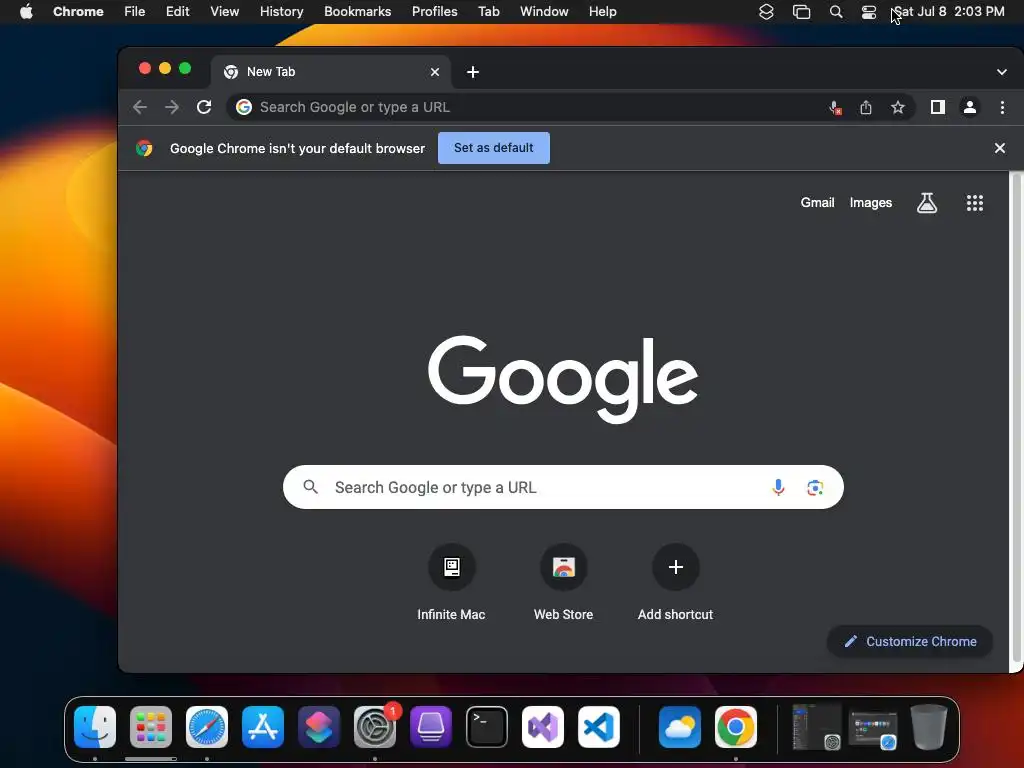This screenshot has height=768, width=1024.
Task: Click the date and time in menu bar
Action: coord(948,12)
